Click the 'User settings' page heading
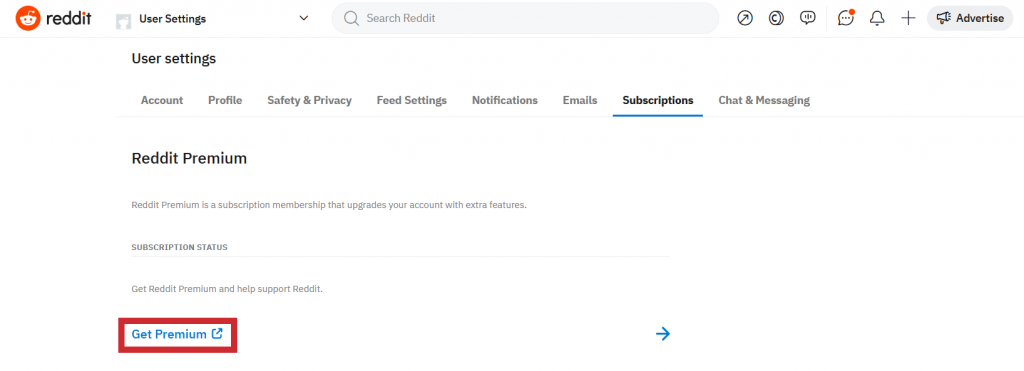 (x=174, y=59)
